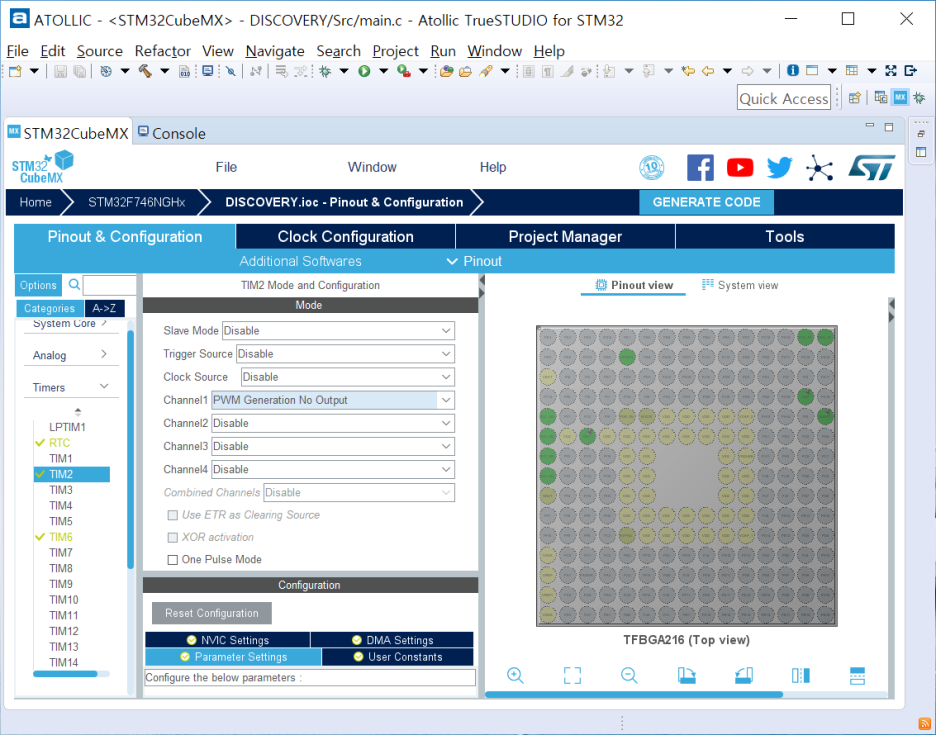Click the yellow Back navigation arrow

(x=709, y=71)
